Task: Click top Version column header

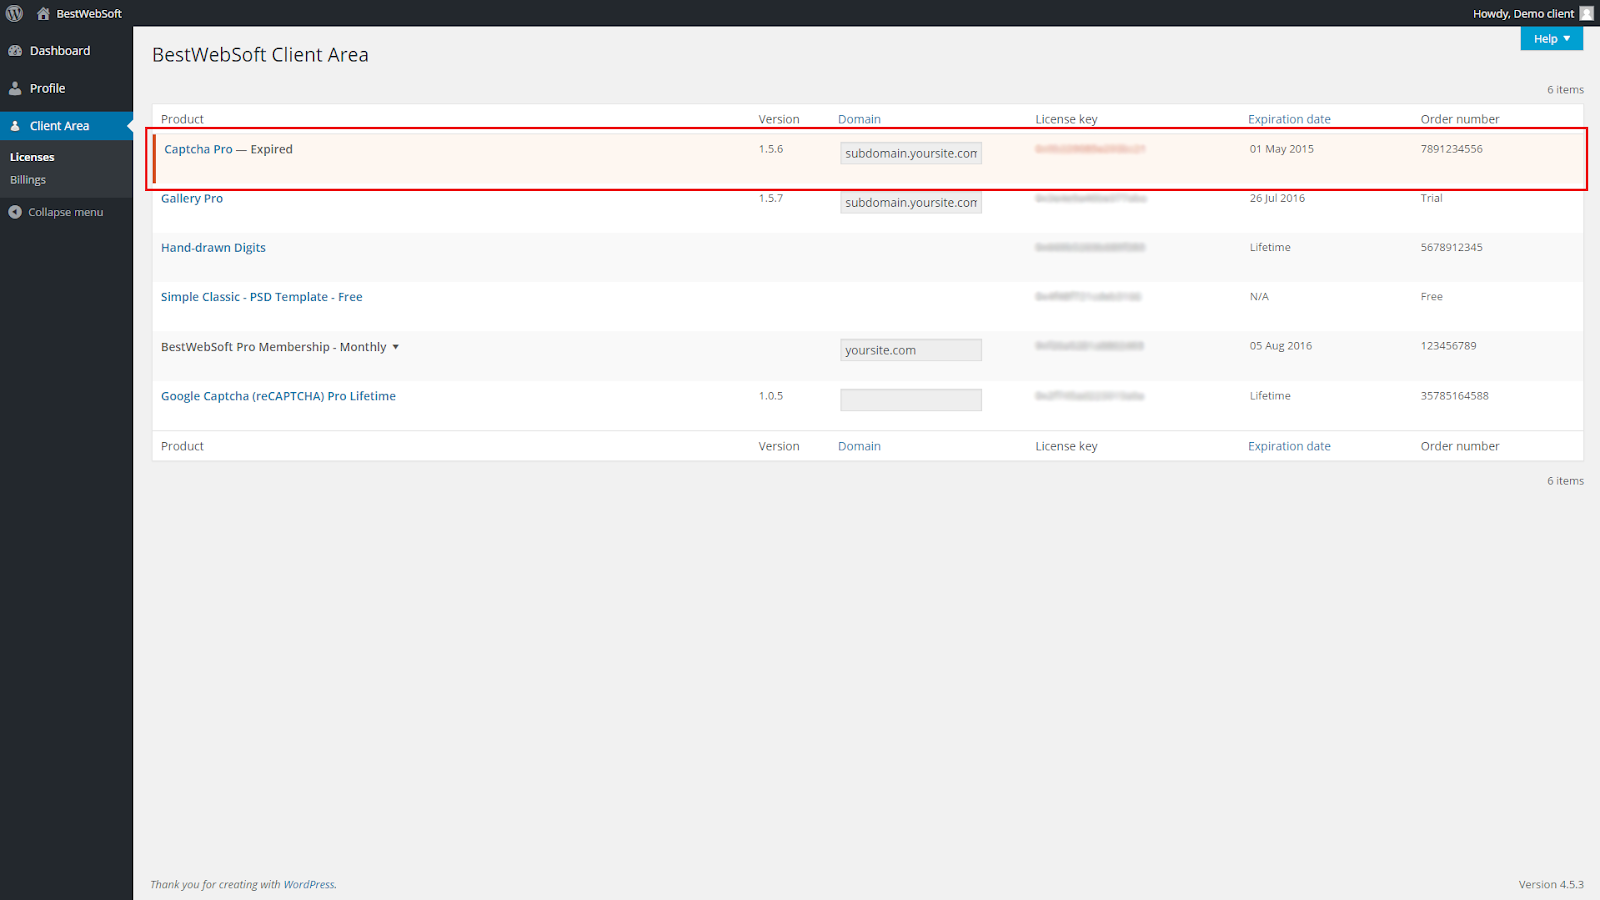Action: tap(779, 119)
